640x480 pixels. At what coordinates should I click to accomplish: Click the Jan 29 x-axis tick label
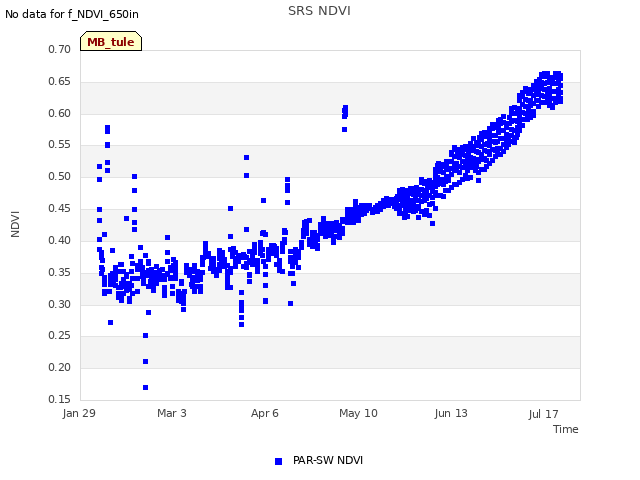[x=79, y=413]
